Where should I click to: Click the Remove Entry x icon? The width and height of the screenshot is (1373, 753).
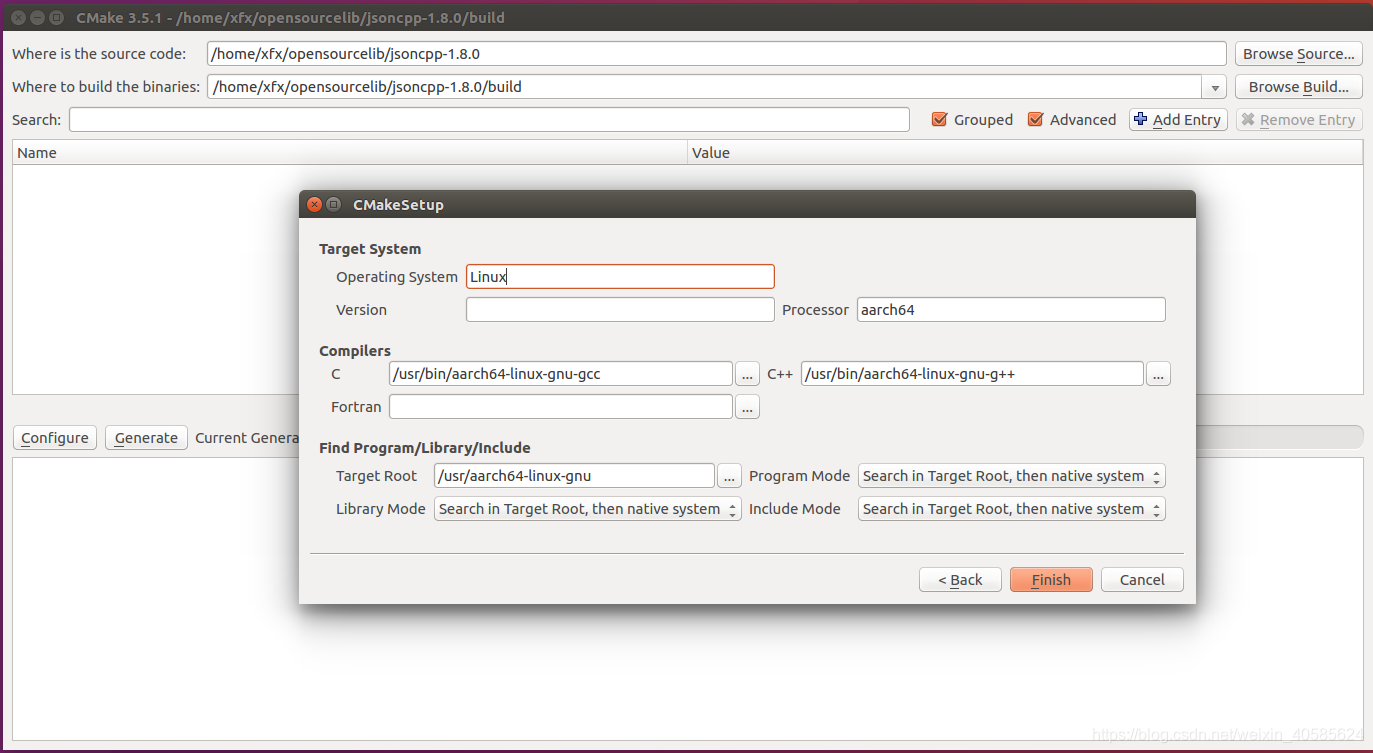click(1248, 119)
